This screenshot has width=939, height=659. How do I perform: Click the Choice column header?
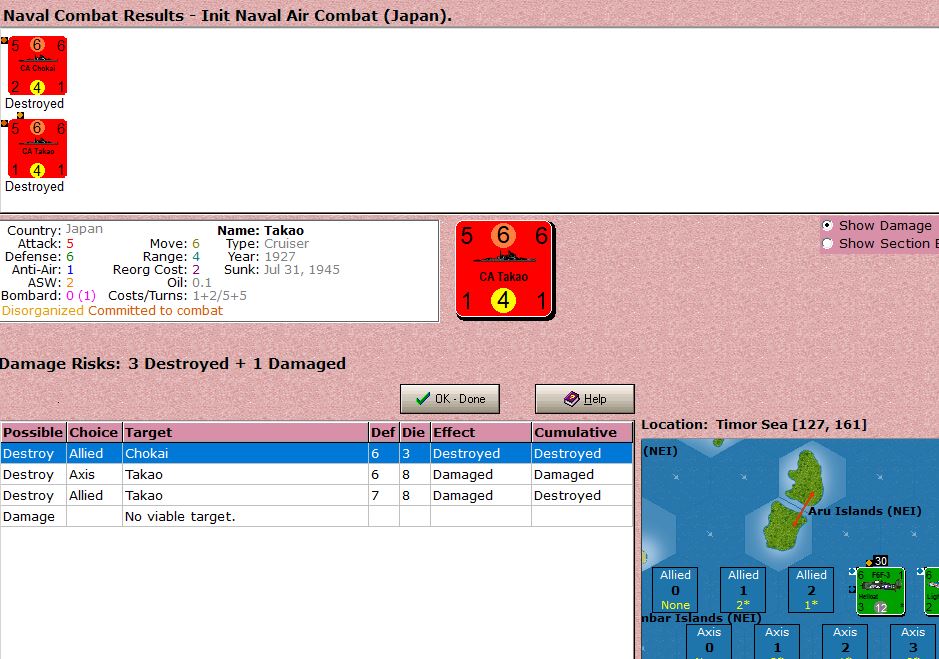pyautogui.click(x=94, y=433)
